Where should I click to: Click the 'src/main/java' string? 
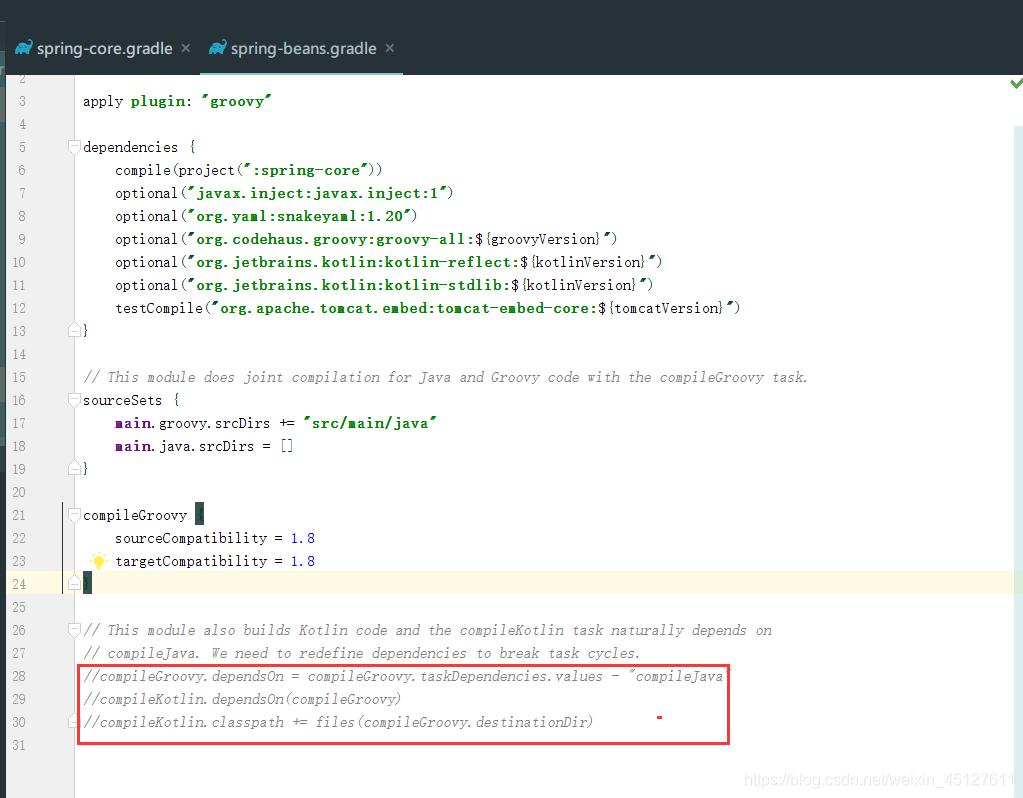(x=370, y=423)
